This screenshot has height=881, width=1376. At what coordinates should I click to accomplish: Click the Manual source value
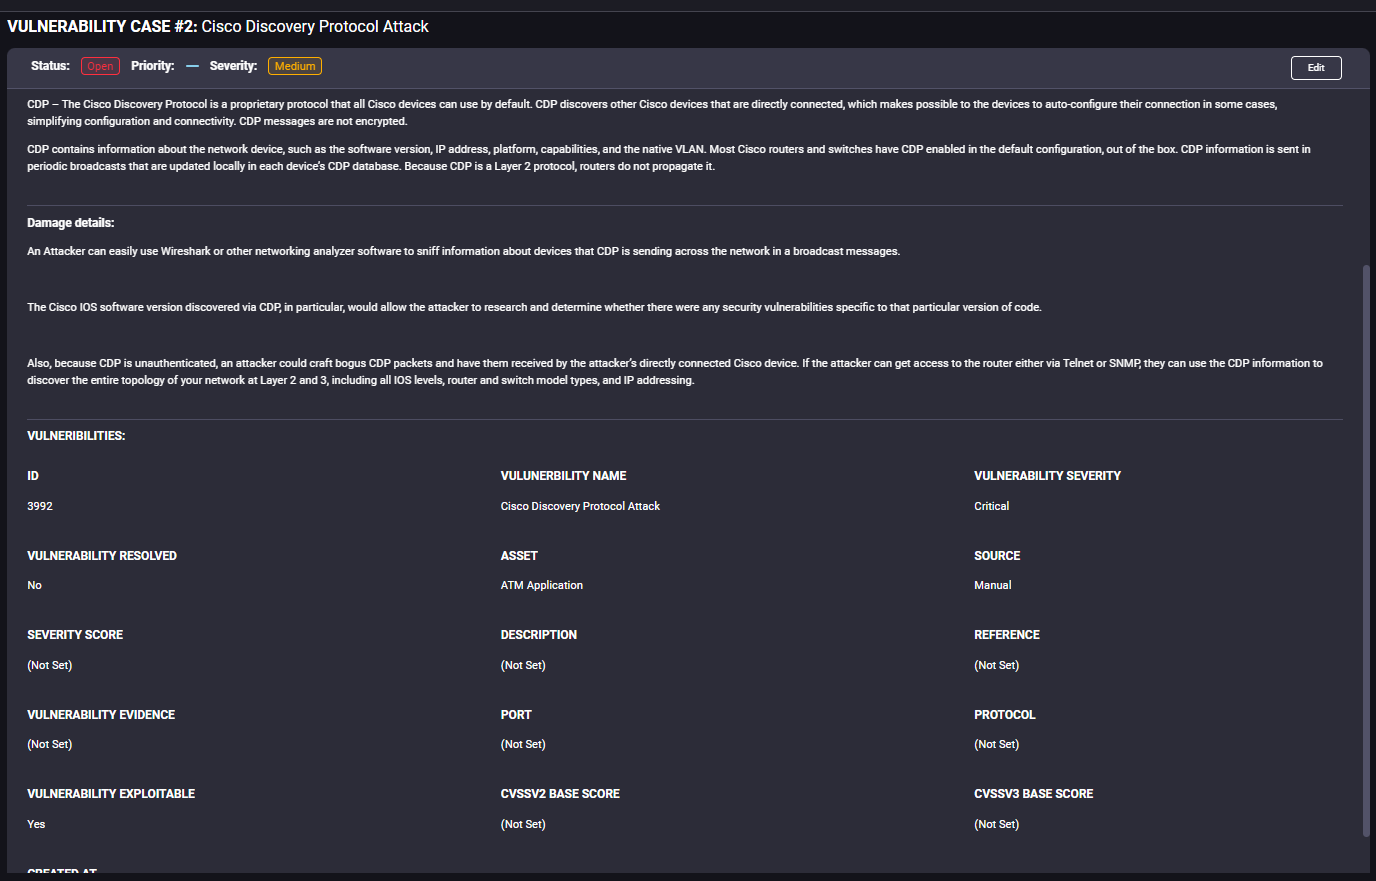coord(993,585)
